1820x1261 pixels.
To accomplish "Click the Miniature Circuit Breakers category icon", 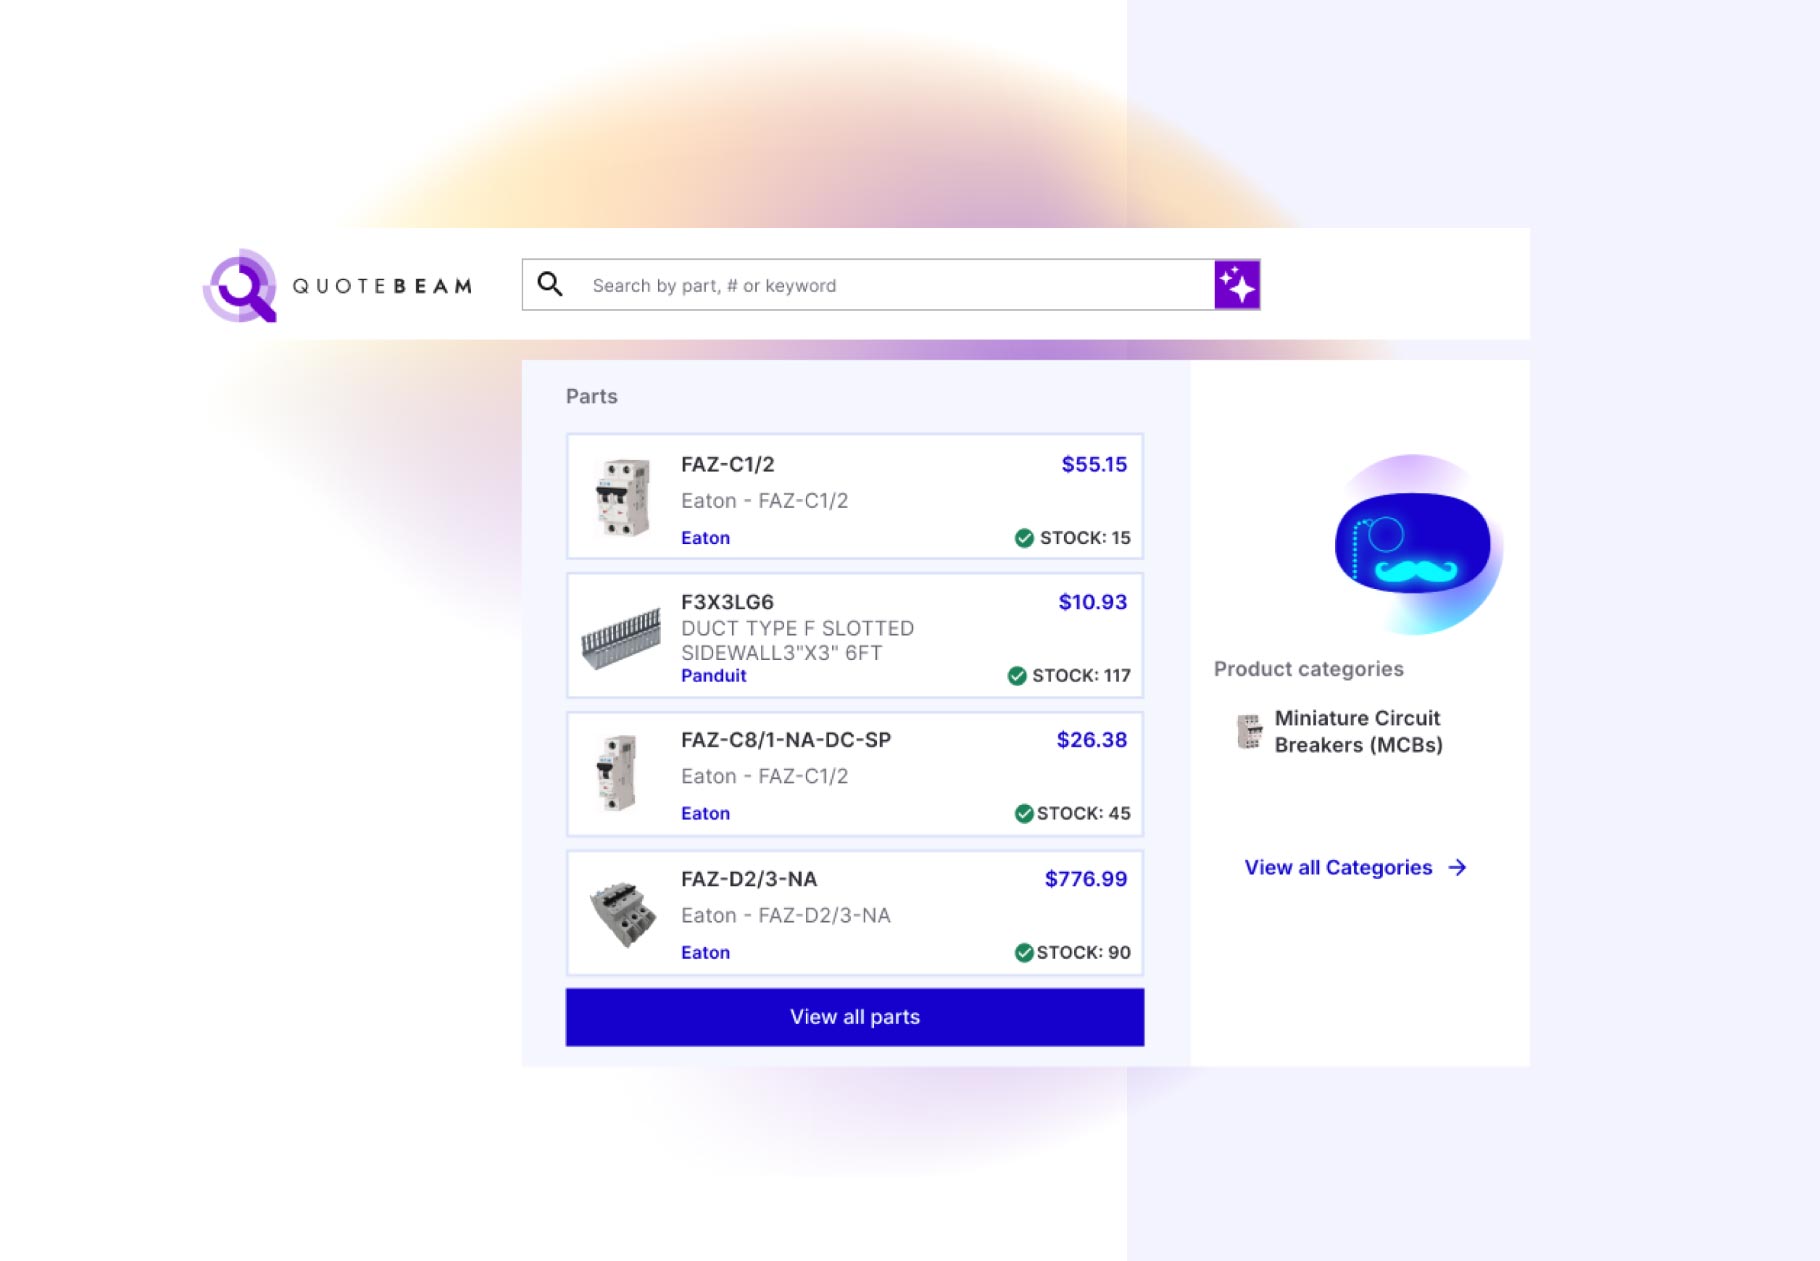I will tap(1249, 731).
